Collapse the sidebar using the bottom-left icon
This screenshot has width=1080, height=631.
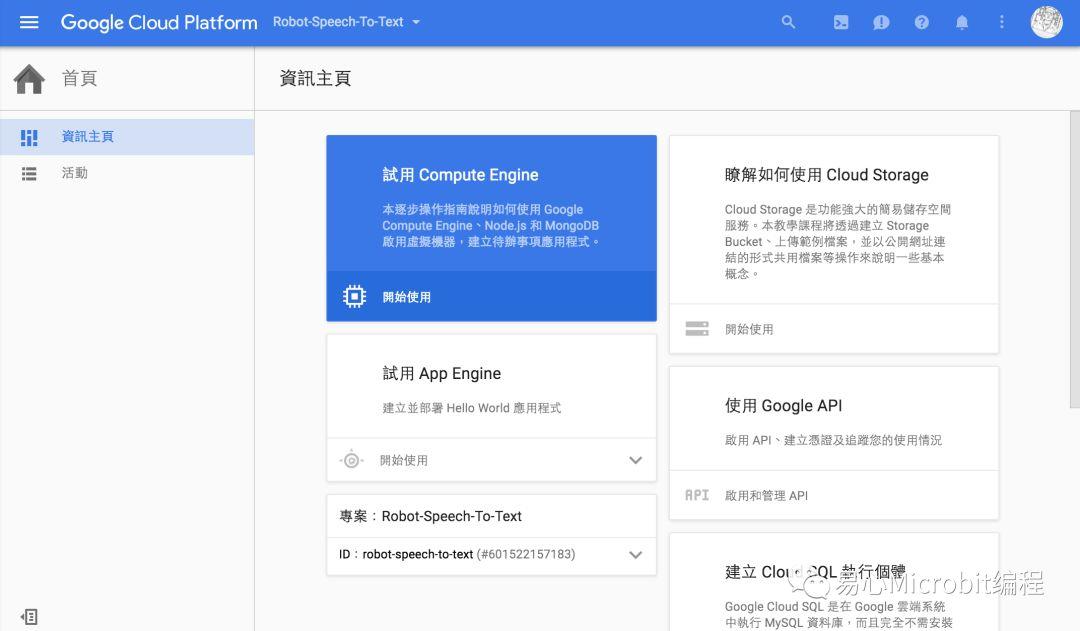tap(29, 617)
